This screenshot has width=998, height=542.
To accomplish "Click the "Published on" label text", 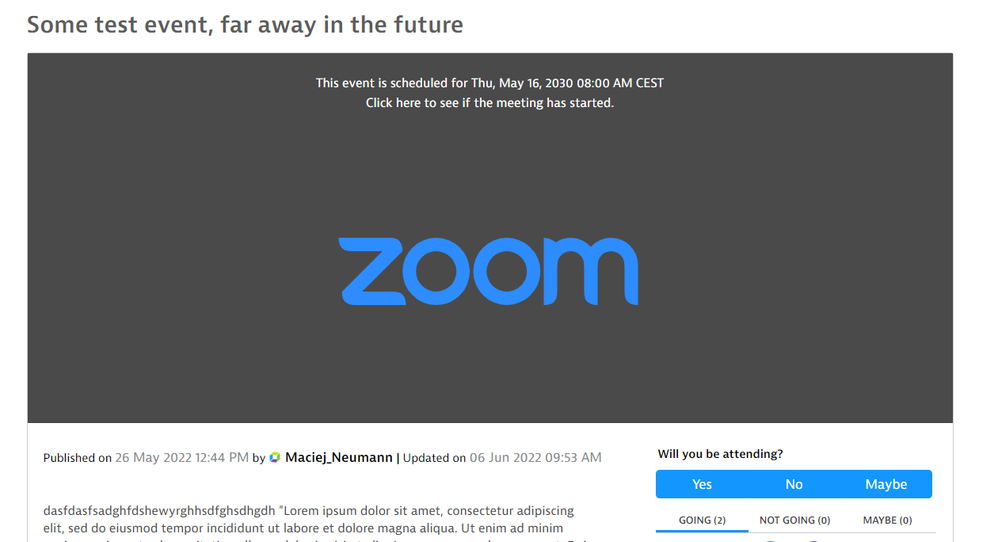I will [x=77, y=458].
